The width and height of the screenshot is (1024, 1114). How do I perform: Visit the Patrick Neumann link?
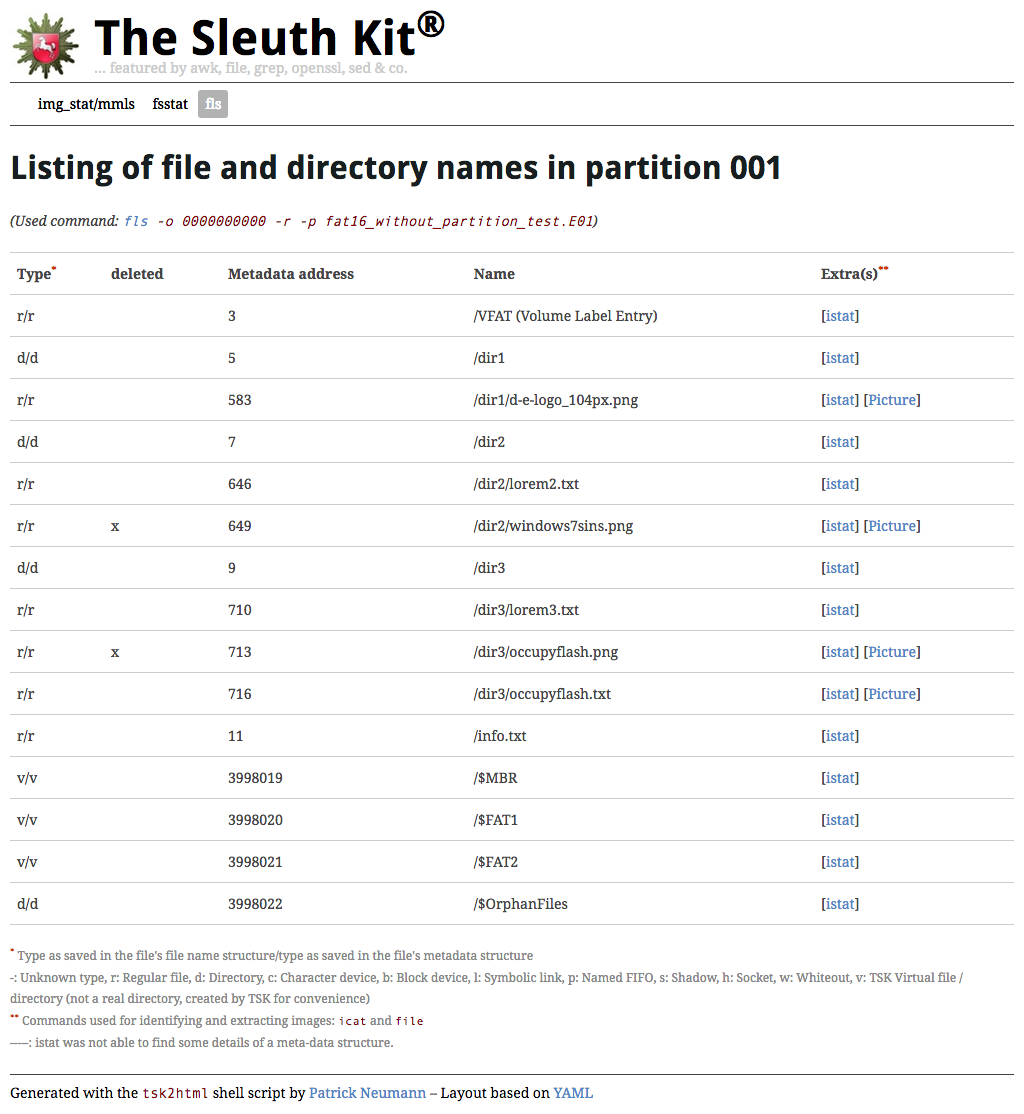tap(367, 1093)
